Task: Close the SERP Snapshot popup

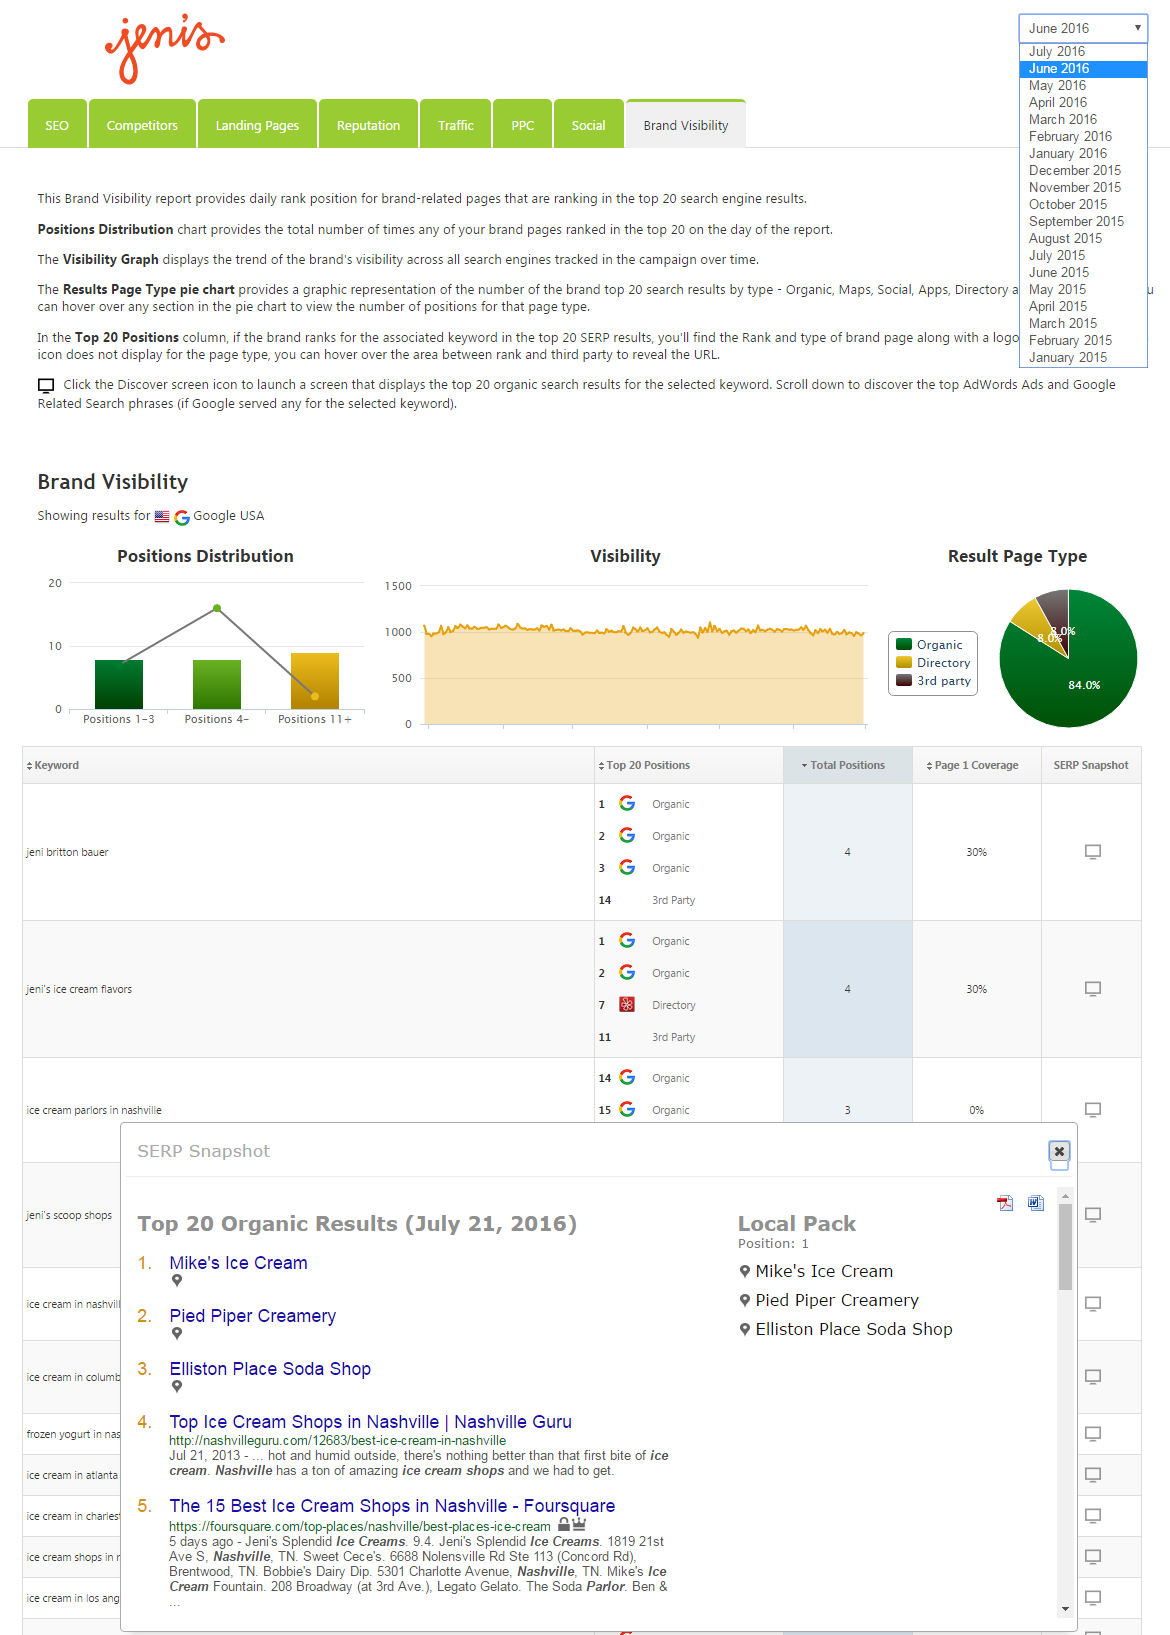Action: [1059, 1151]
